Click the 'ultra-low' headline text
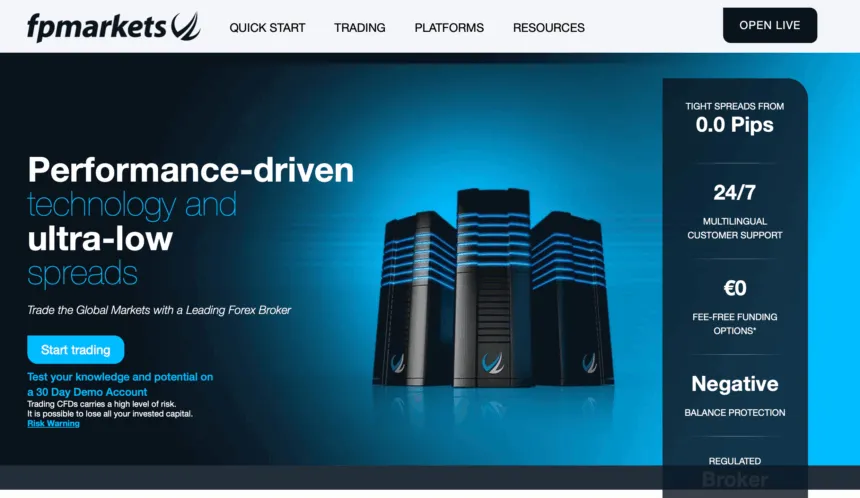Image resolution: width=860 pixels, height=498 pixels. [x=100, y=239]
